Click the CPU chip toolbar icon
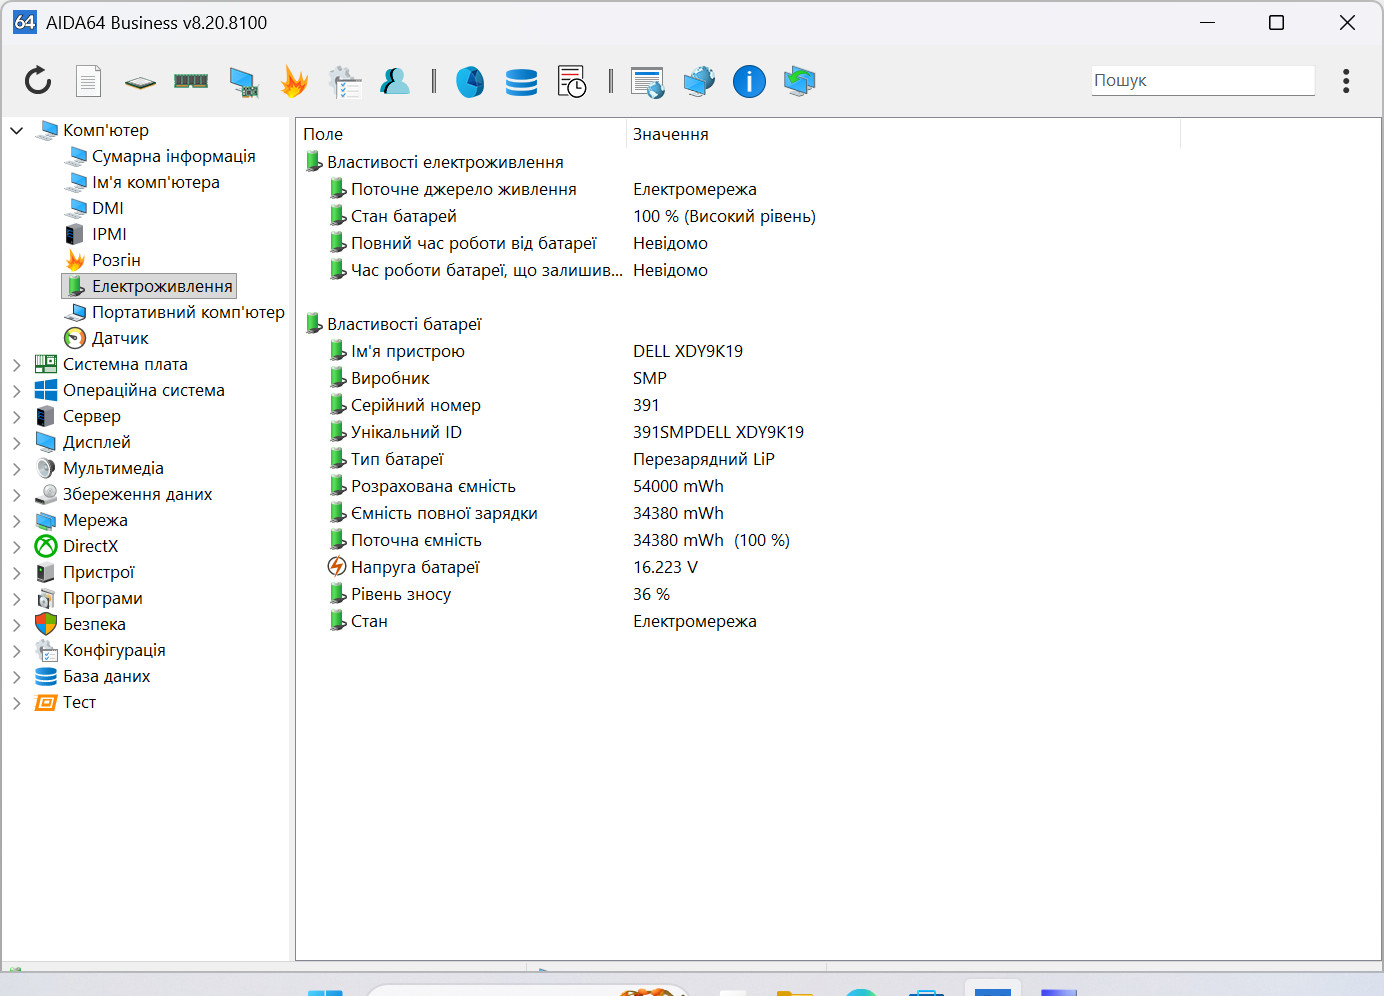 pyautogui.click(x=140, y=82)
